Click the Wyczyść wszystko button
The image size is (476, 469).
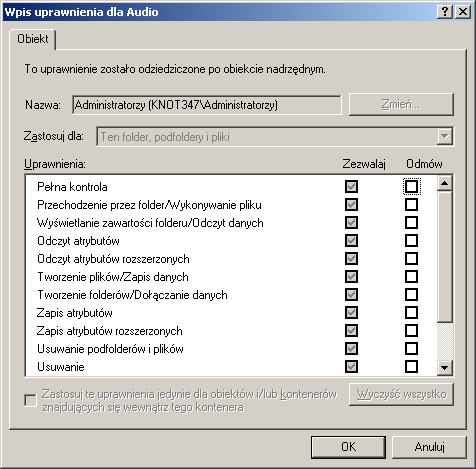401,394
